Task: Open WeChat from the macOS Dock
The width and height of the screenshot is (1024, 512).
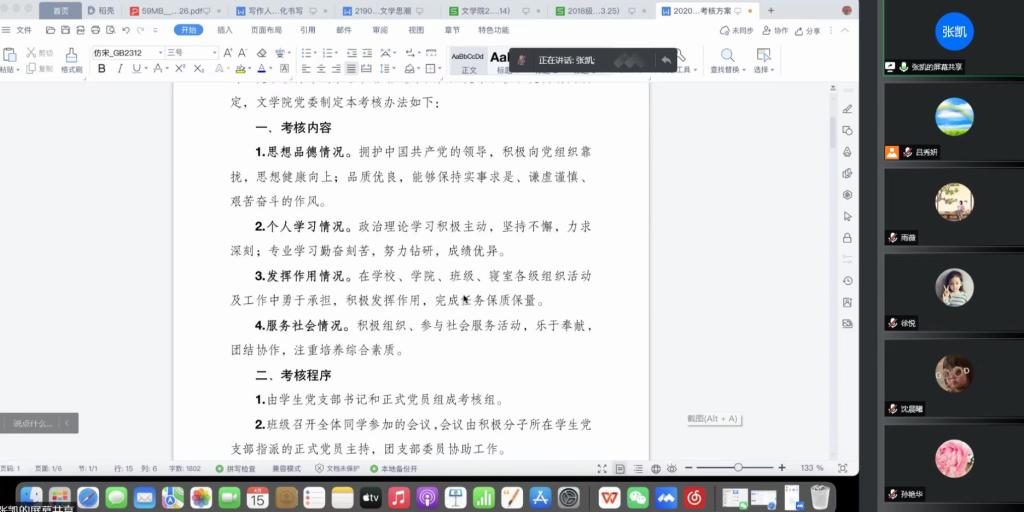Action: click(x=637, y=497)
